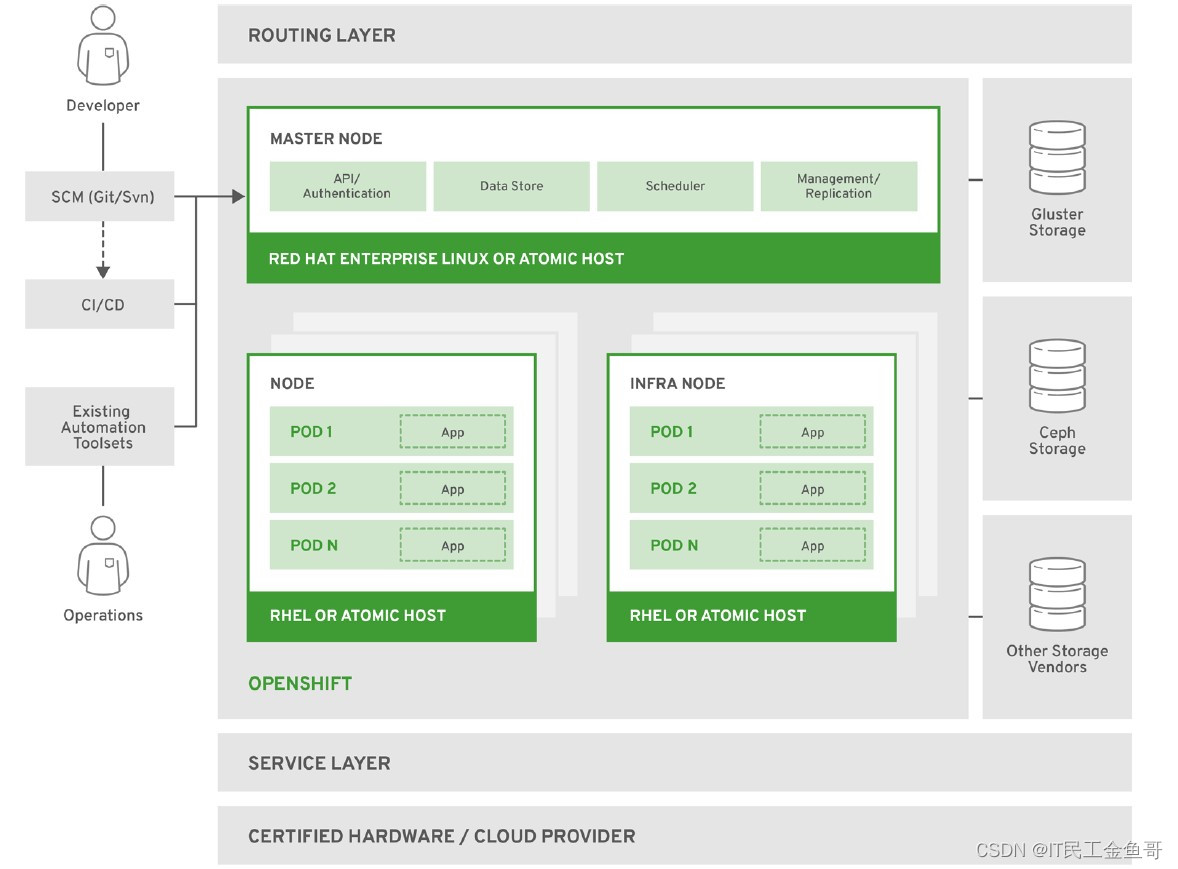Click App box of POD 1 in INFRA NODE

813,432
